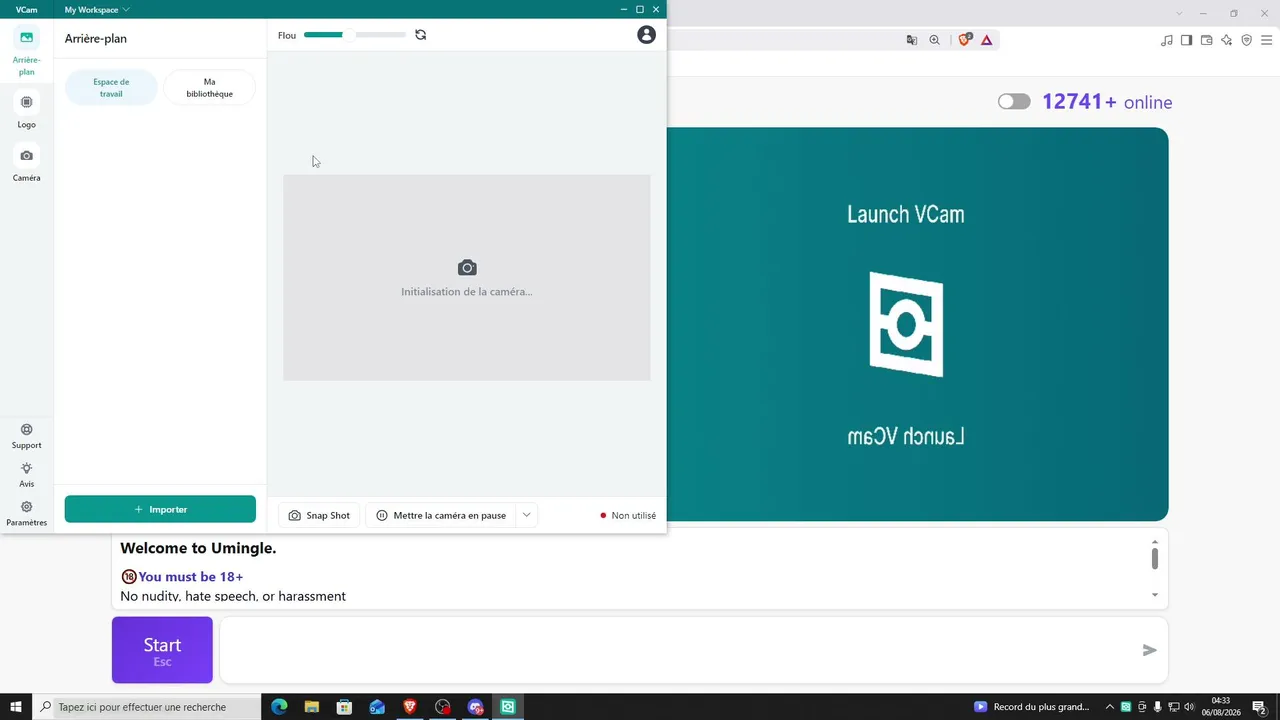Click the Brave Rewards triangle icon

click(987, 40)
